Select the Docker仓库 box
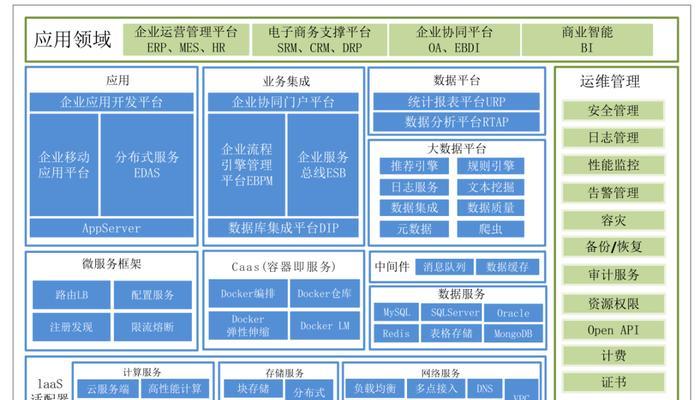Image resolution: width=700 pixels, height=400 pixels. tap(325, 293)
